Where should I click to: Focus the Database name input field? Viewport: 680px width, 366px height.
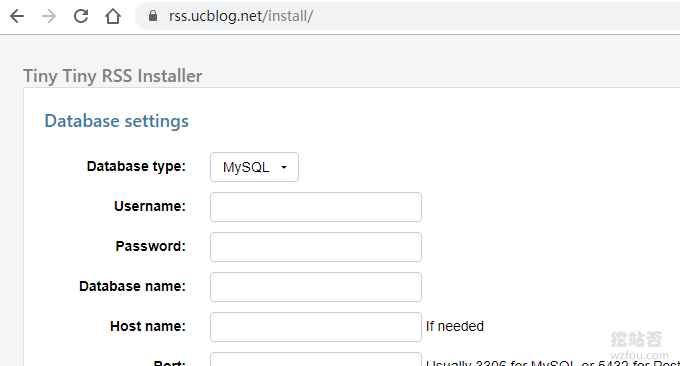point(316,287)
